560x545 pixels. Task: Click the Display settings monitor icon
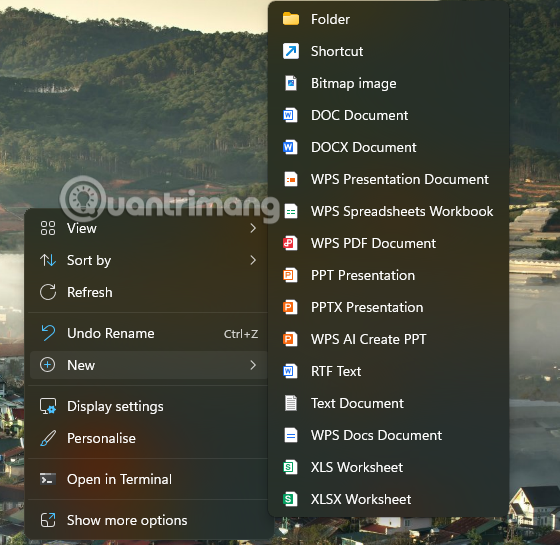(x=48, y=406)
